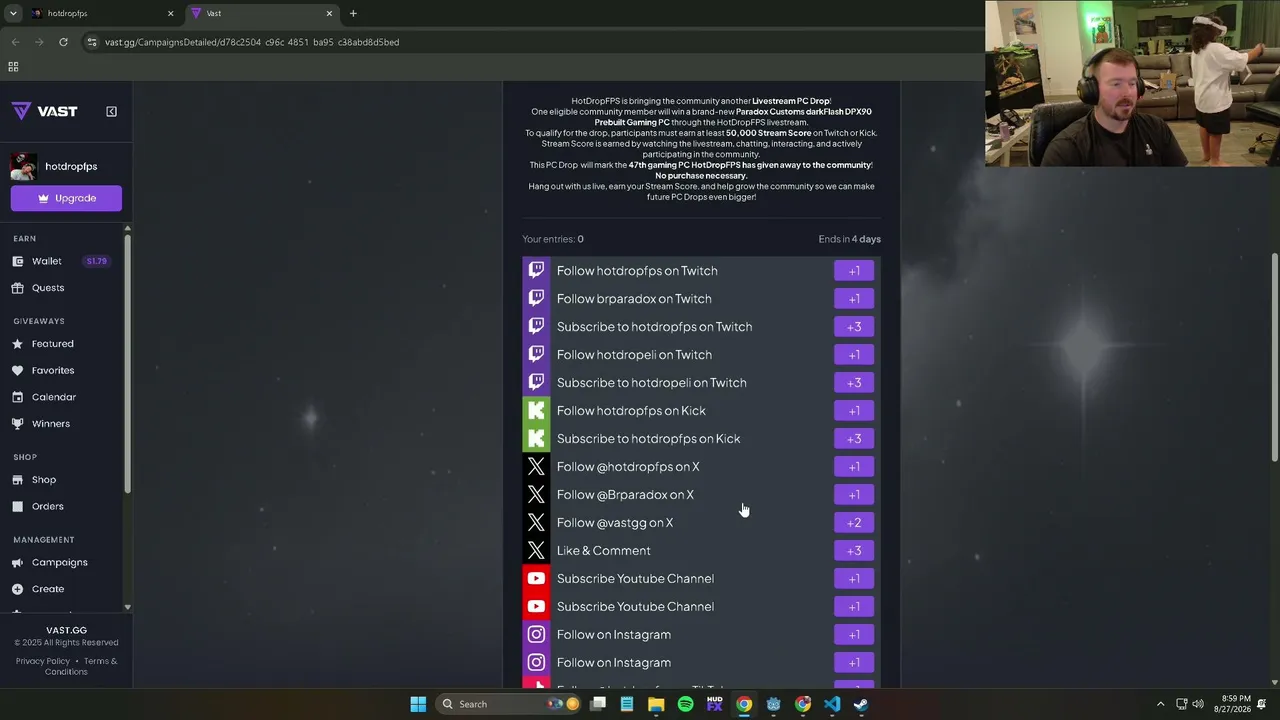Image resolution: width=1280 pixels, height=720 pixels.
Task: Click the X icon beside Follow @hotdropfps
Action: (536, 466)
